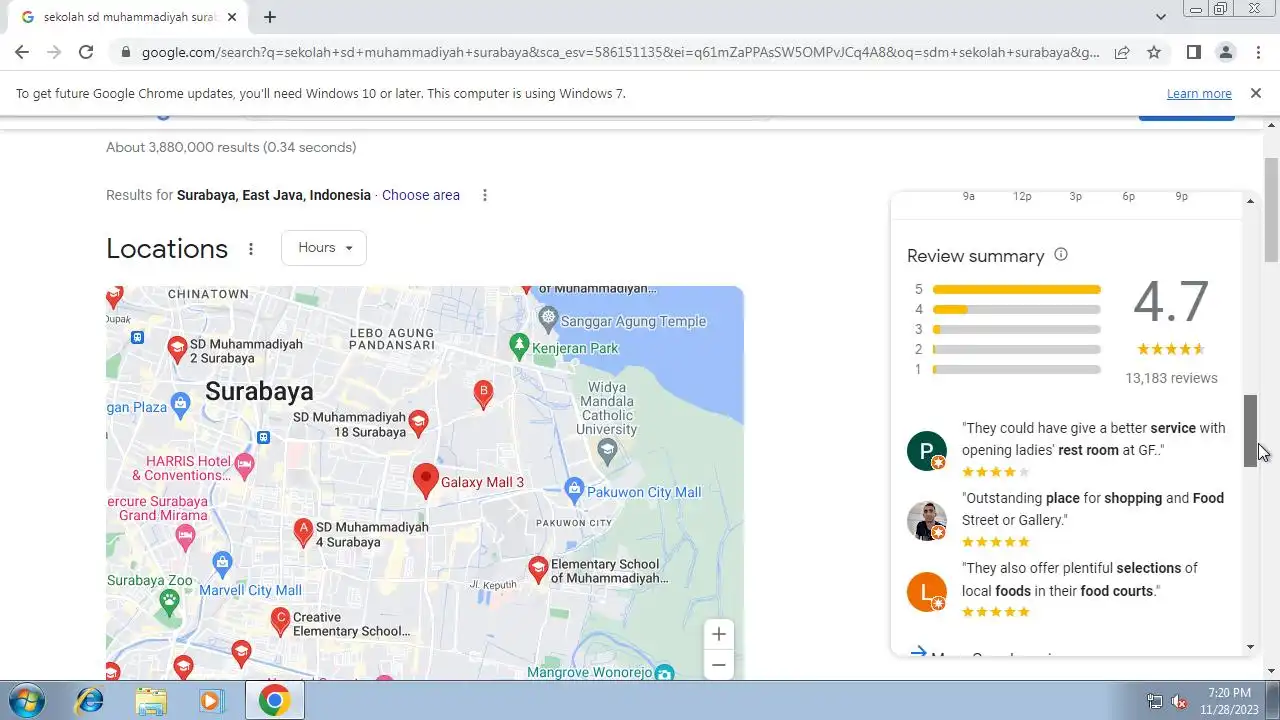Bookmark this page with the star icon
This screenshot has height=720, width=1280.
point(1154,52)
